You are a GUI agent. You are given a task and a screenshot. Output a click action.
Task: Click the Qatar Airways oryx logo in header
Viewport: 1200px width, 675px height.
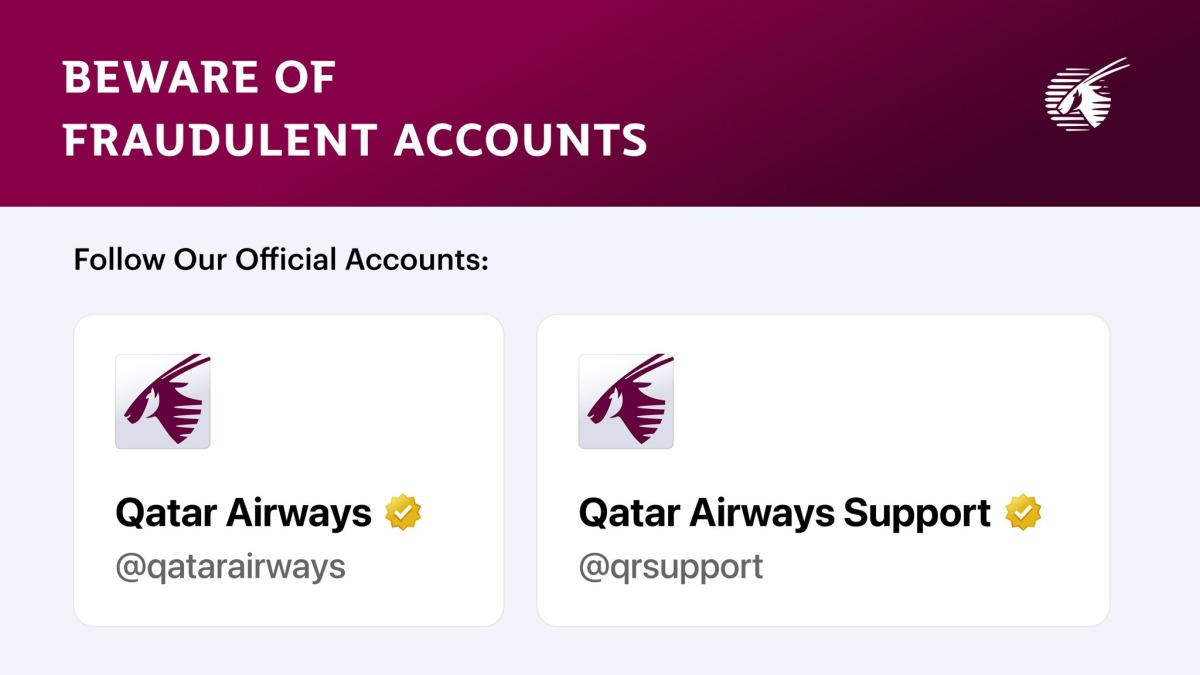tap(1085, 95)
